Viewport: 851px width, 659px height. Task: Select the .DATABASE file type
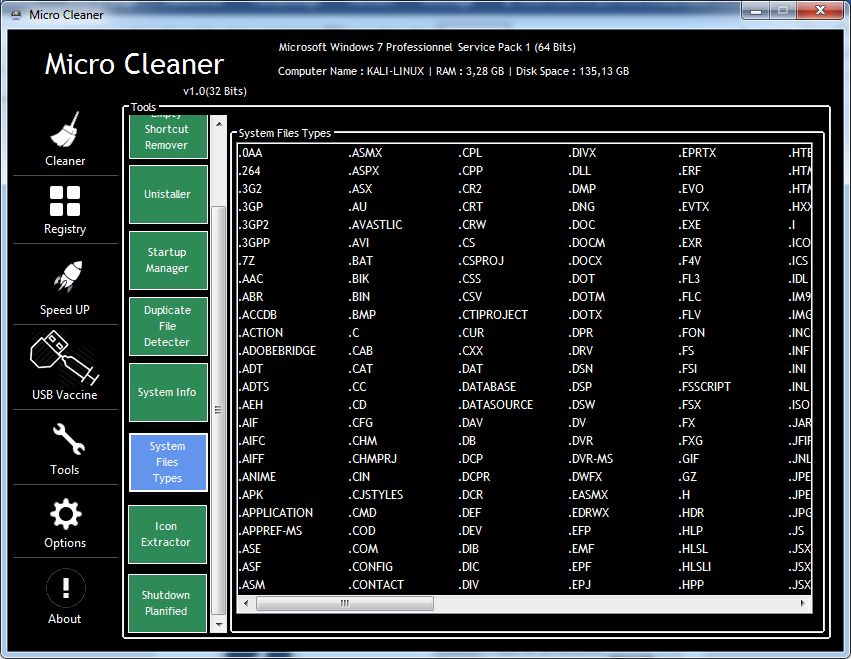click(x=487, y=386)
